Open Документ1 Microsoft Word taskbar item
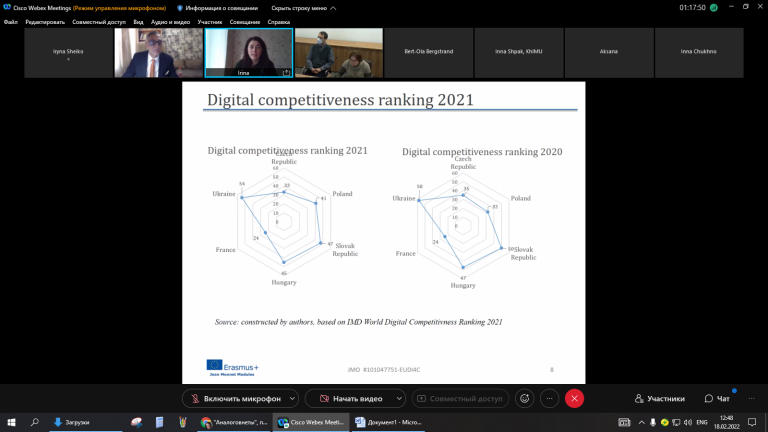The height and width of the screenshot is (432, 768). (388, 422)
